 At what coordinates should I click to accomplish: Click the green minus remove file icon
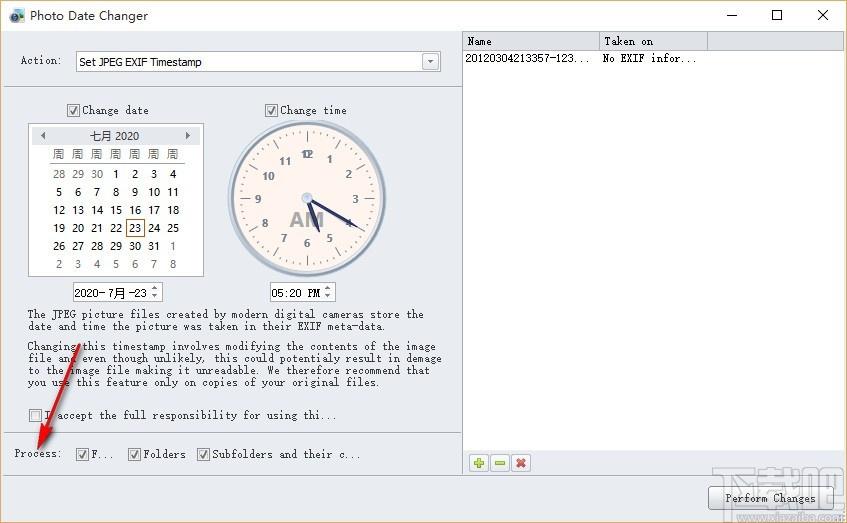coord(500,463)
